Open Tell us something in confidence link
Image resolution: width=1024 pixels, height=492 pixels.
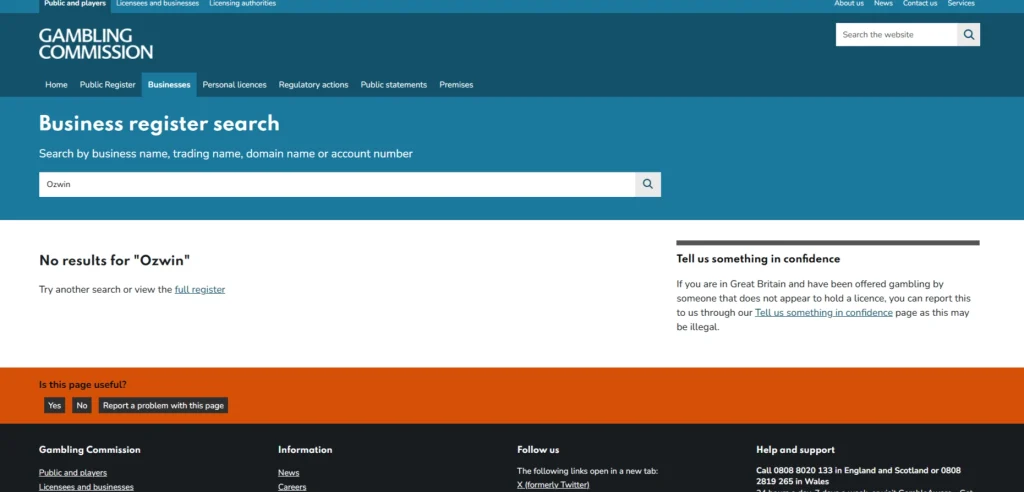coord(824,313)
